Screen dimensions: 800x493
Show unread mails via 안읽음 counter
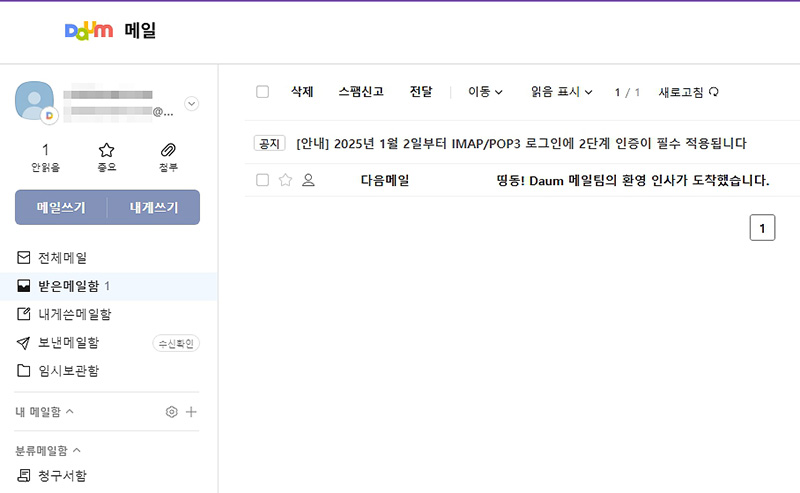coord(45,157)
